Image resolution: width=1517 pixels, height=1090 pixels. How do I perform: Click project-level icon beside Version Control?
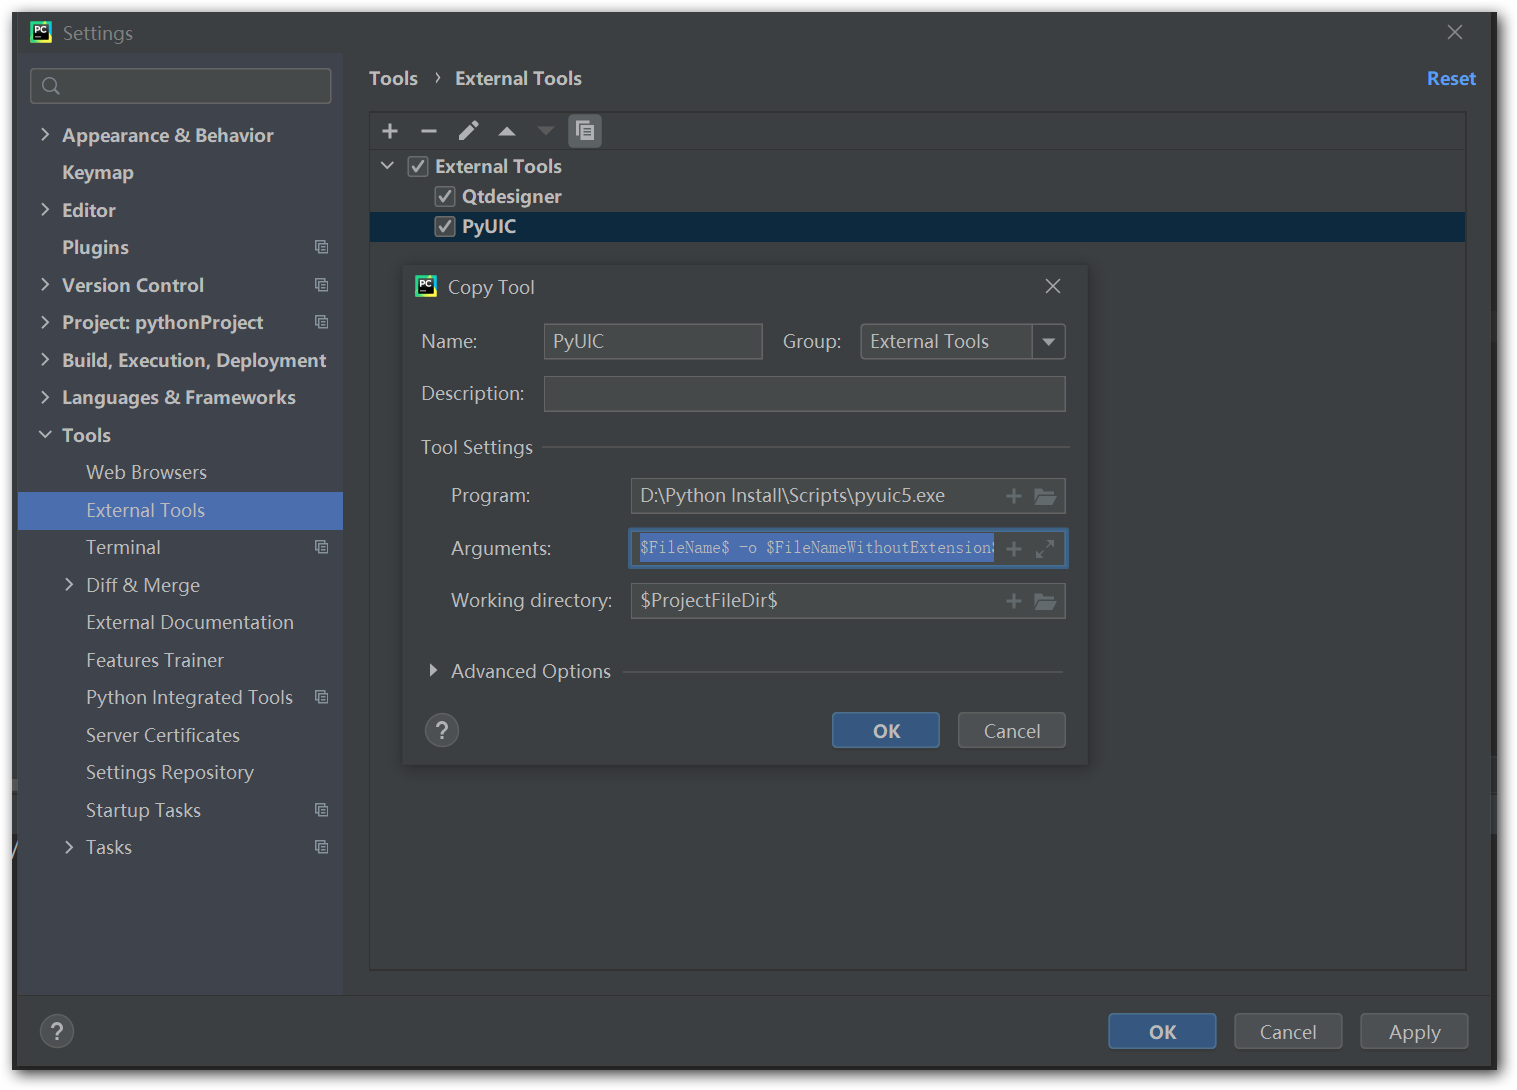tap(321, 285)
